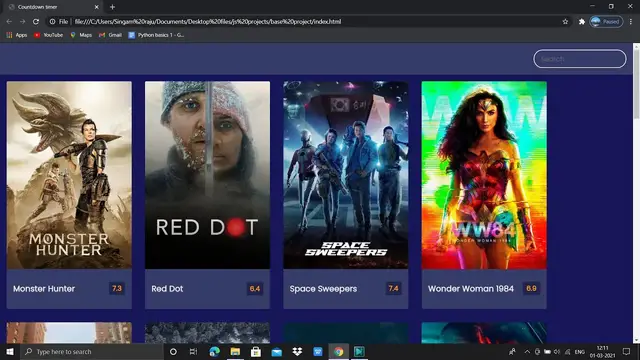Open File Explorer from taskbar

click(235, 351)
